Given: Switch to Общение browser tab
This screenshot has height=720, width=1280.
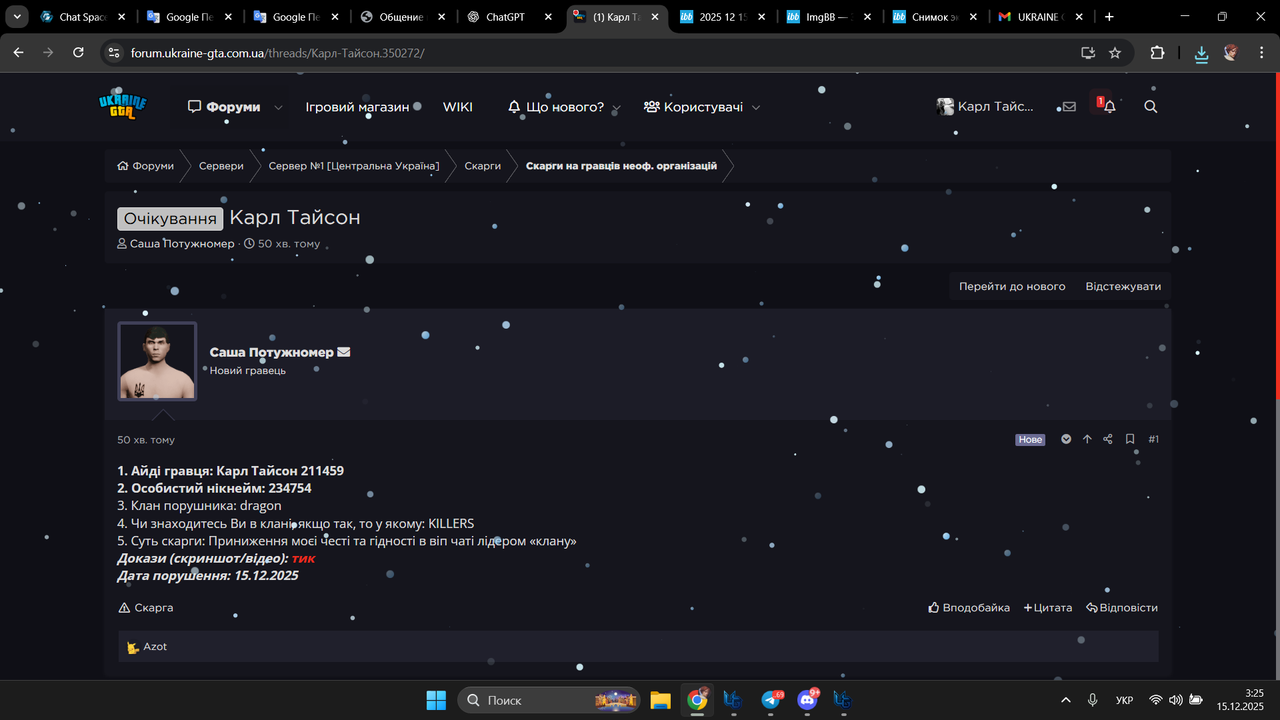Looking at the screenshot, I should [405, 17].
